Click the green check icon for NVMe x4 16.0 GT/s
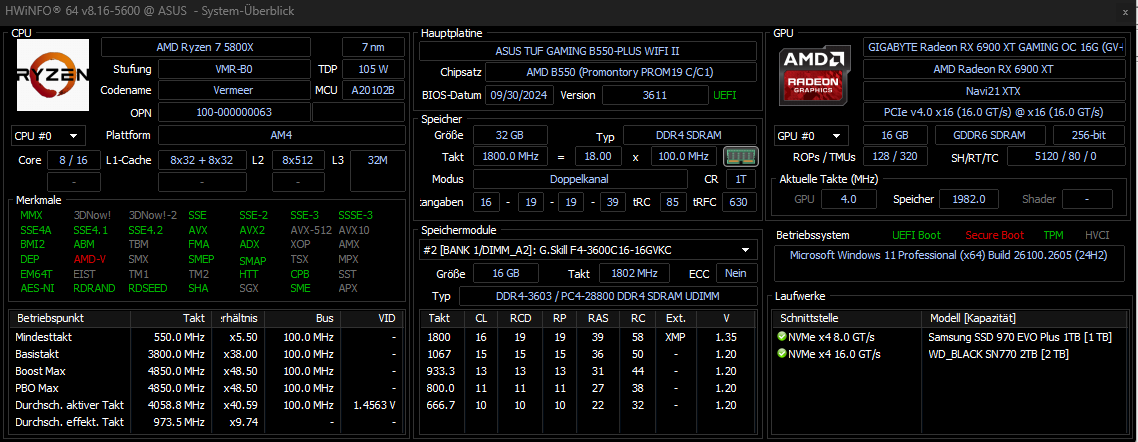 (782, 353)
